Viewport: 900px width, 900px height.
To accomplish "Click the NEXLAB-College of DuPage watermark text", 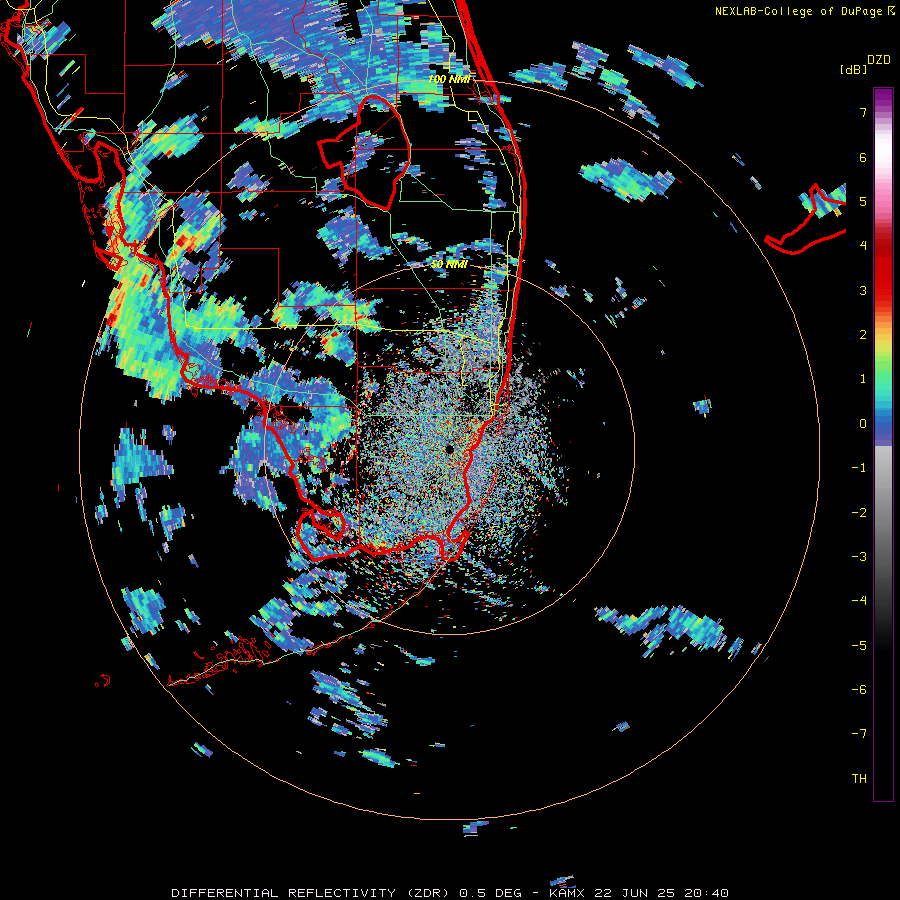I will [x=804, y=11].
